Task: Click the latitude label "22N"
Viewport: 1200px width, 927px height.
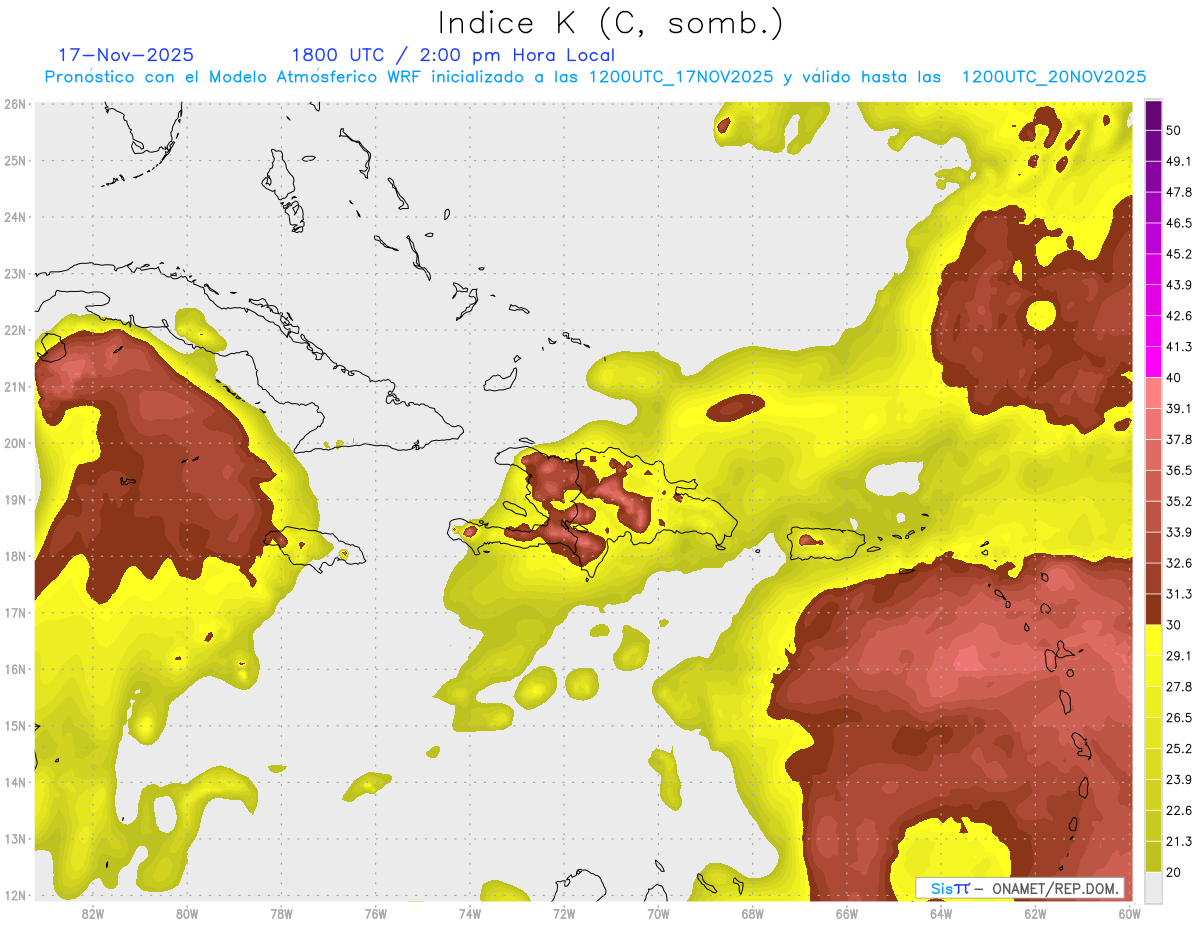Action: pos(15,330)
